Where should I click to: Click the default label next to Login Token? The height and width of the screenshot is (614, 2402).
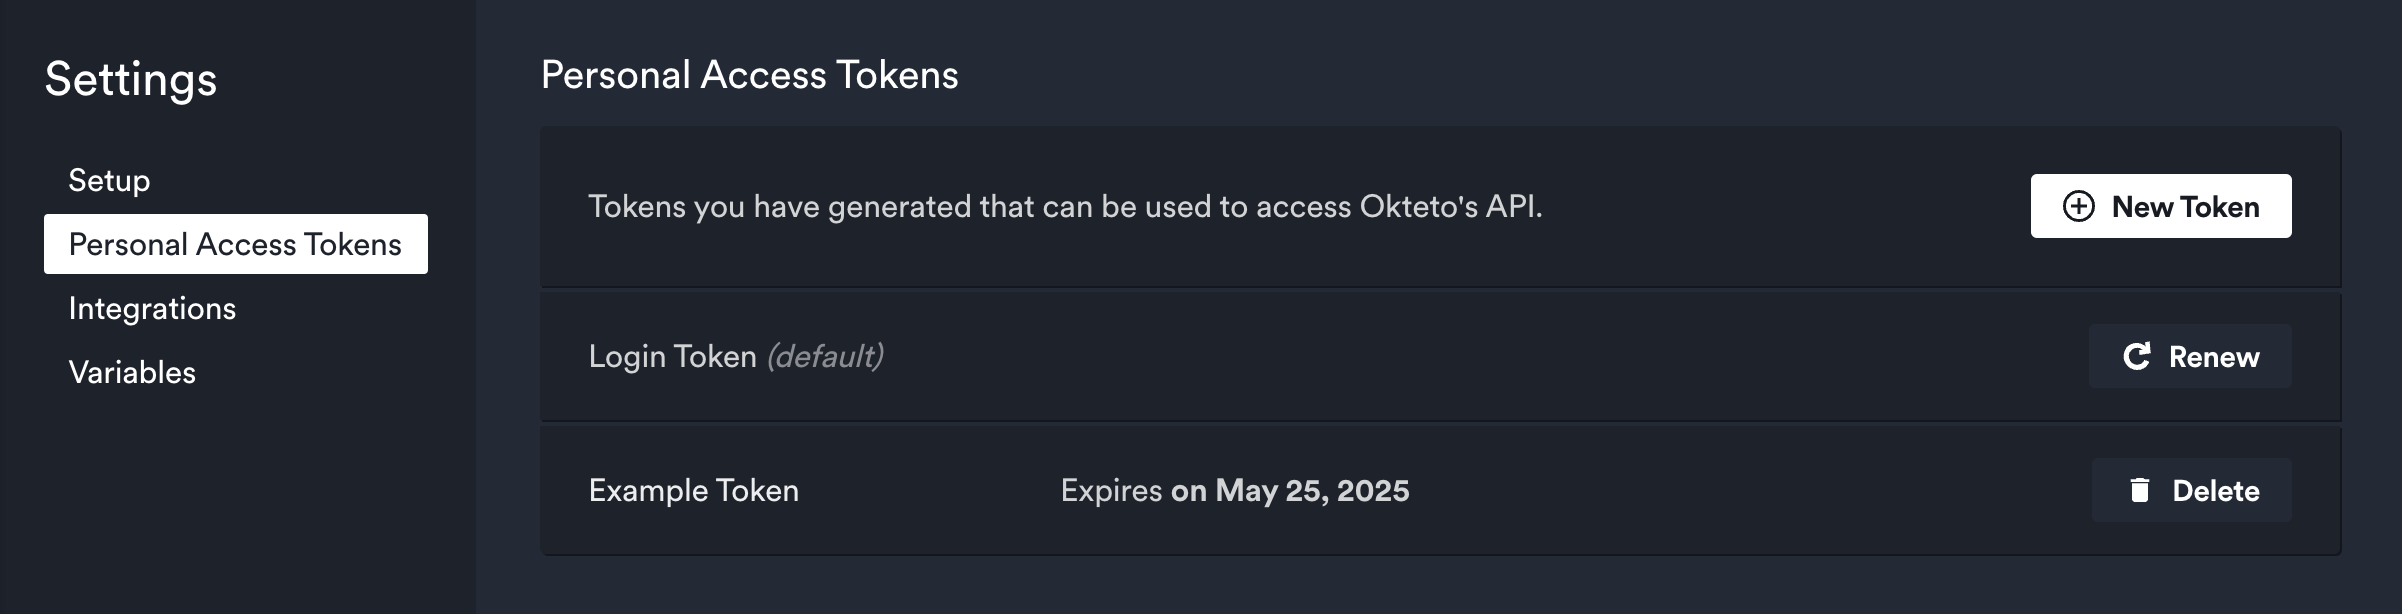pos(825,356)
